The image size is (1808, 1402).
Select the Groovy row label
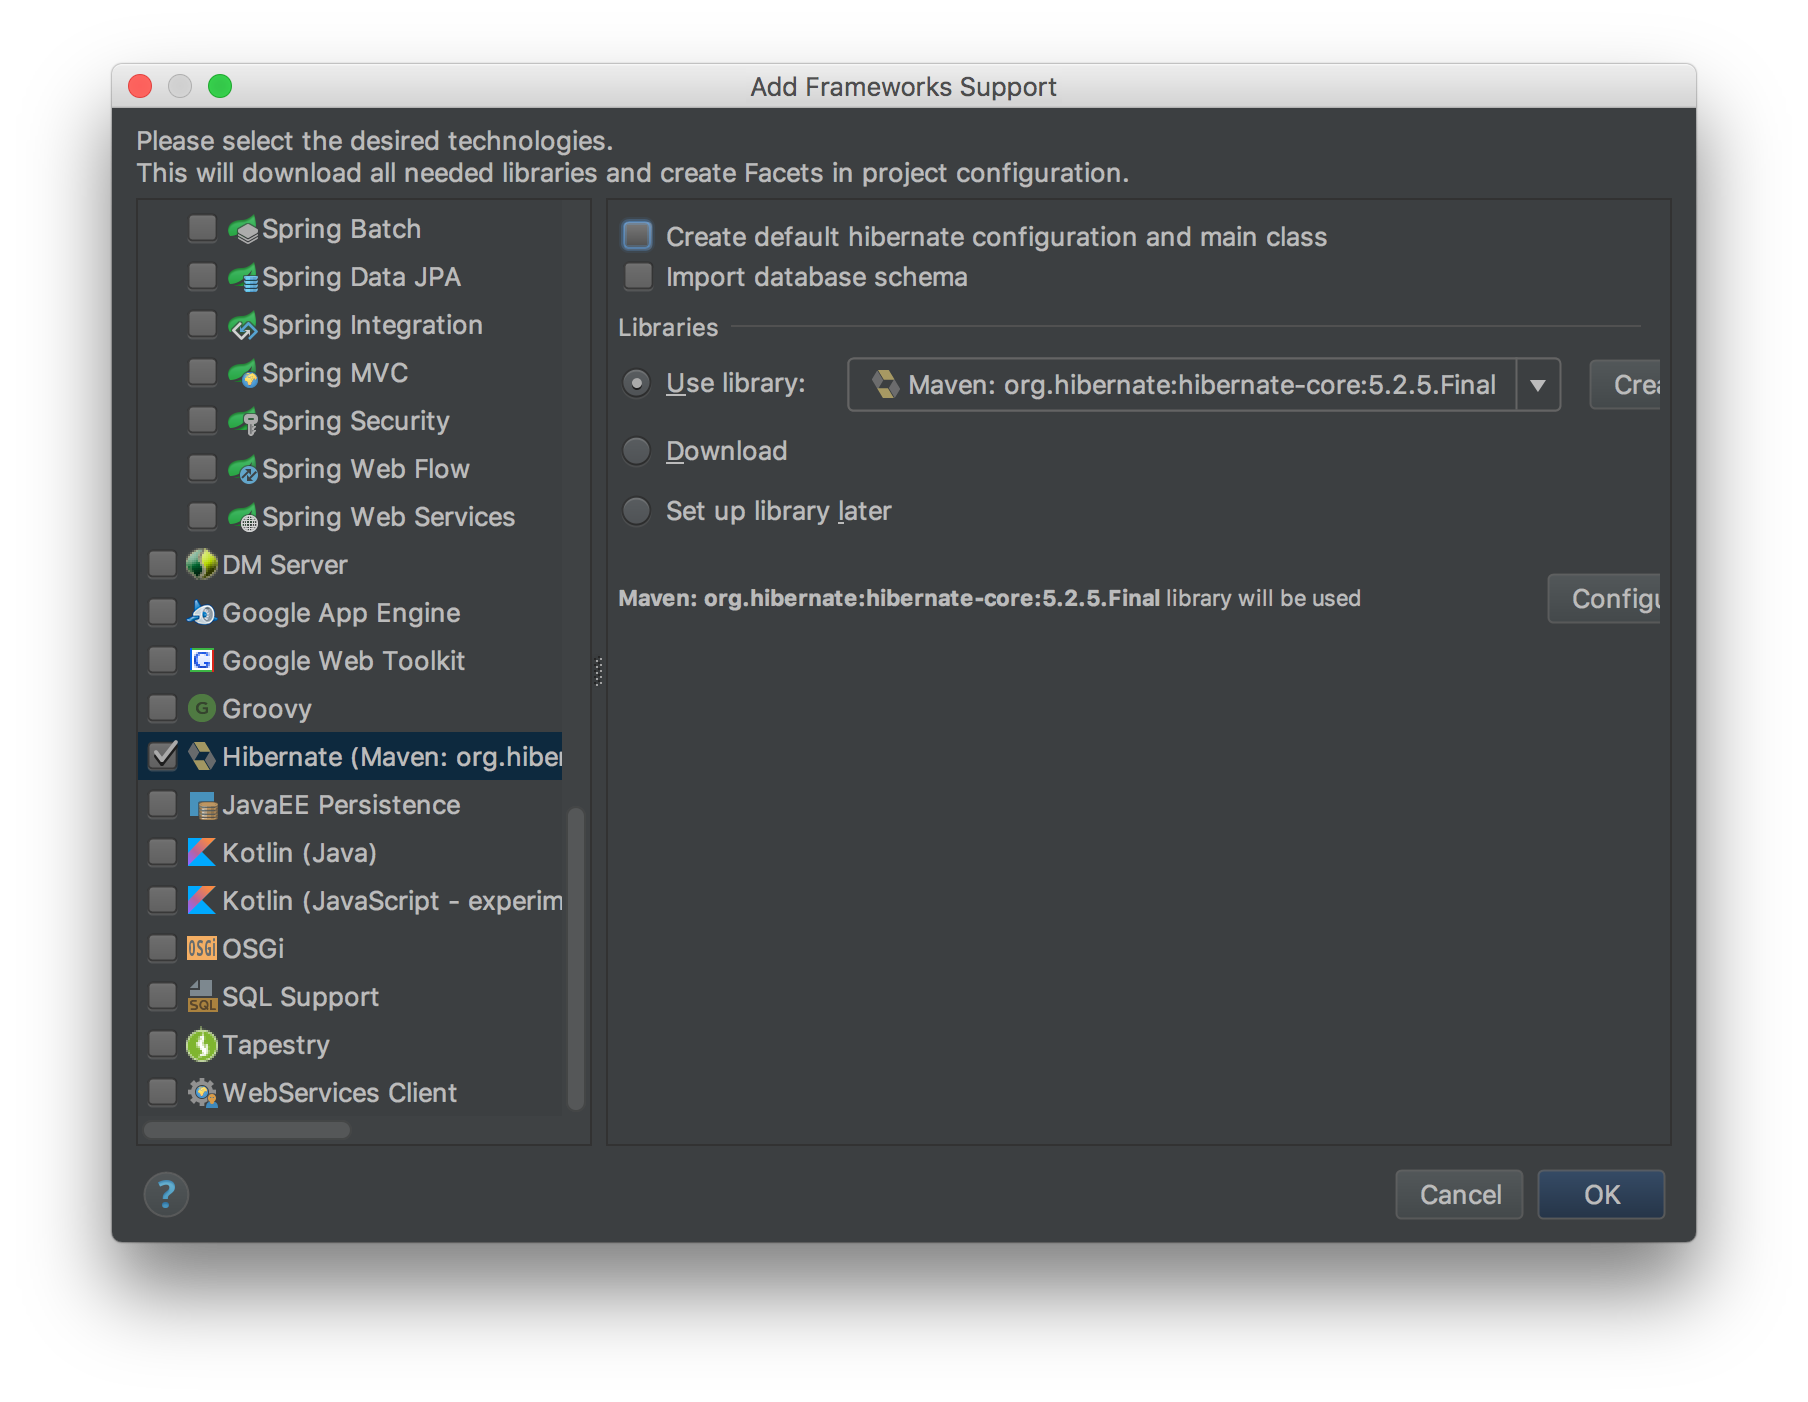(x=267, y=709)
